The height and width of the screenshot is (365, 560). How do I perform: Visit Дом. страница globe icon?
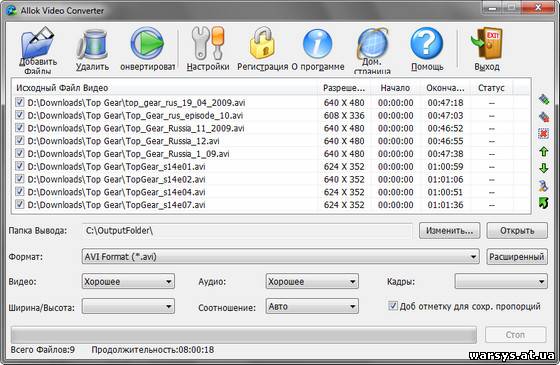point(372,43)
